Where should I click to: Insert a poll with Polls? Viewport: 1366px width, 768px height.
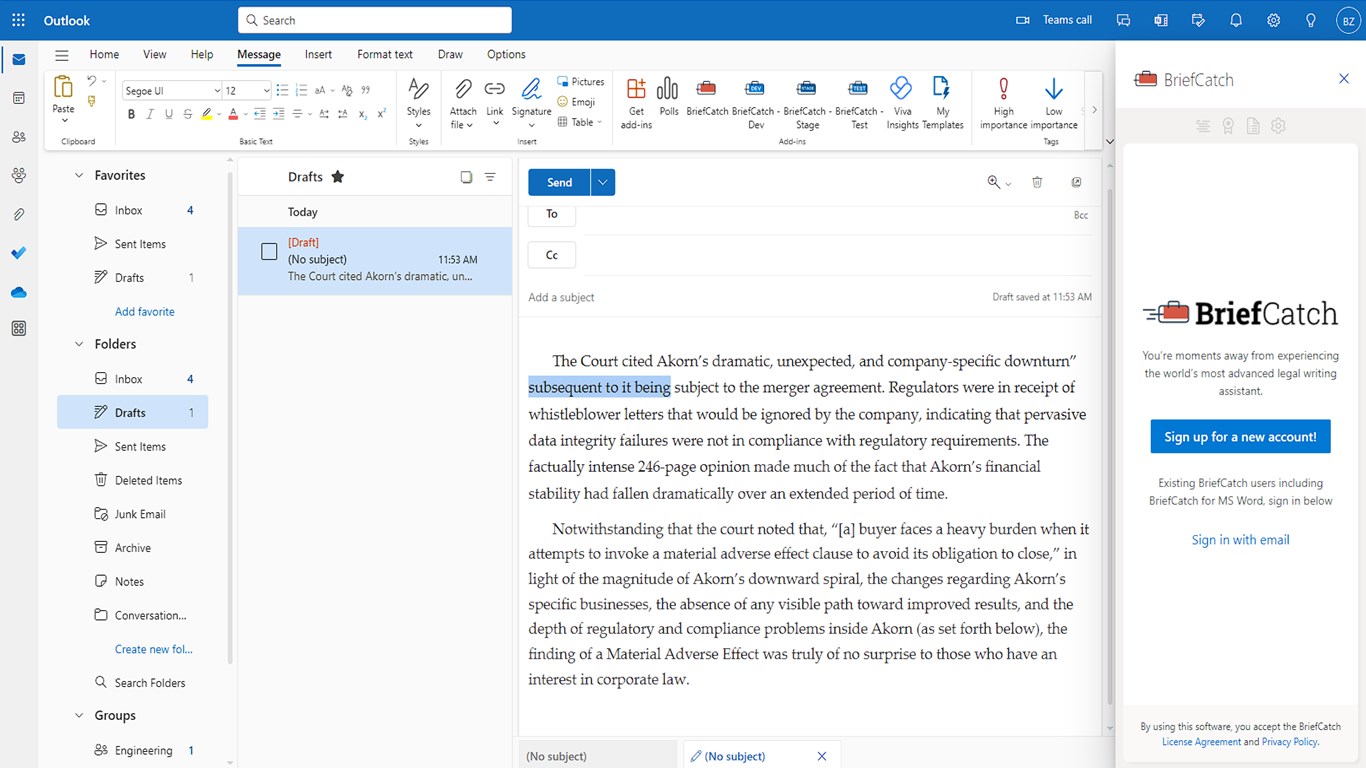coord(668,97)
